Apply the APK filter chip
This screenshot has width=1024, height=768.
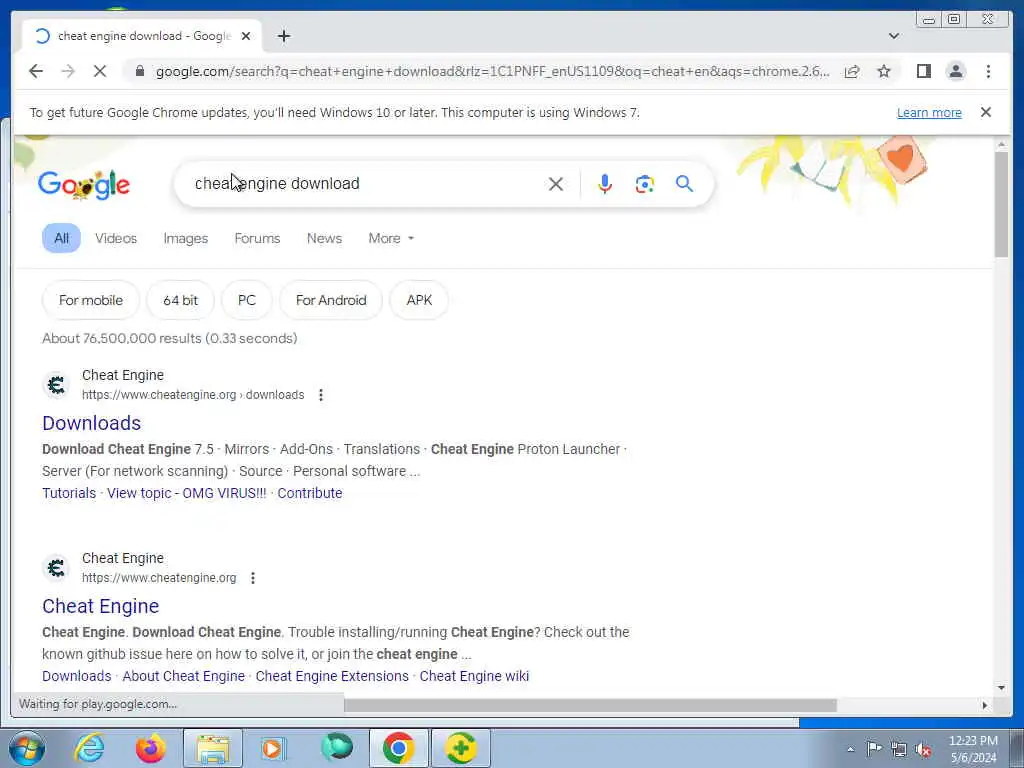pos(419,300)
